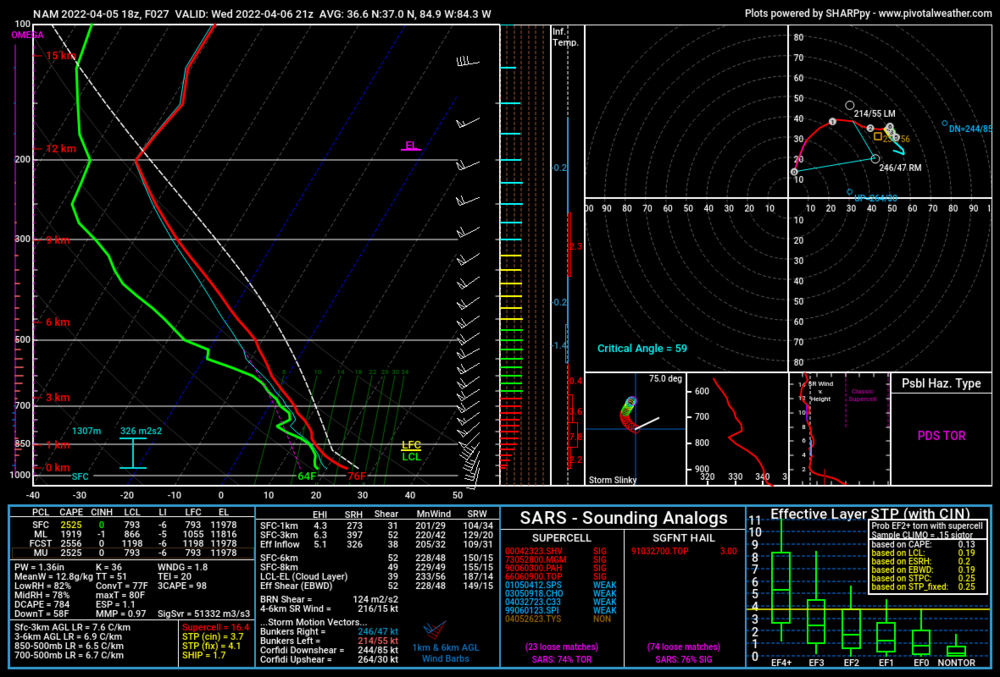Screen dimensions: 1000x677
Task: Click the orange mean wind square on hodograph
Action: pyautogui.click(x=878, y=136)
